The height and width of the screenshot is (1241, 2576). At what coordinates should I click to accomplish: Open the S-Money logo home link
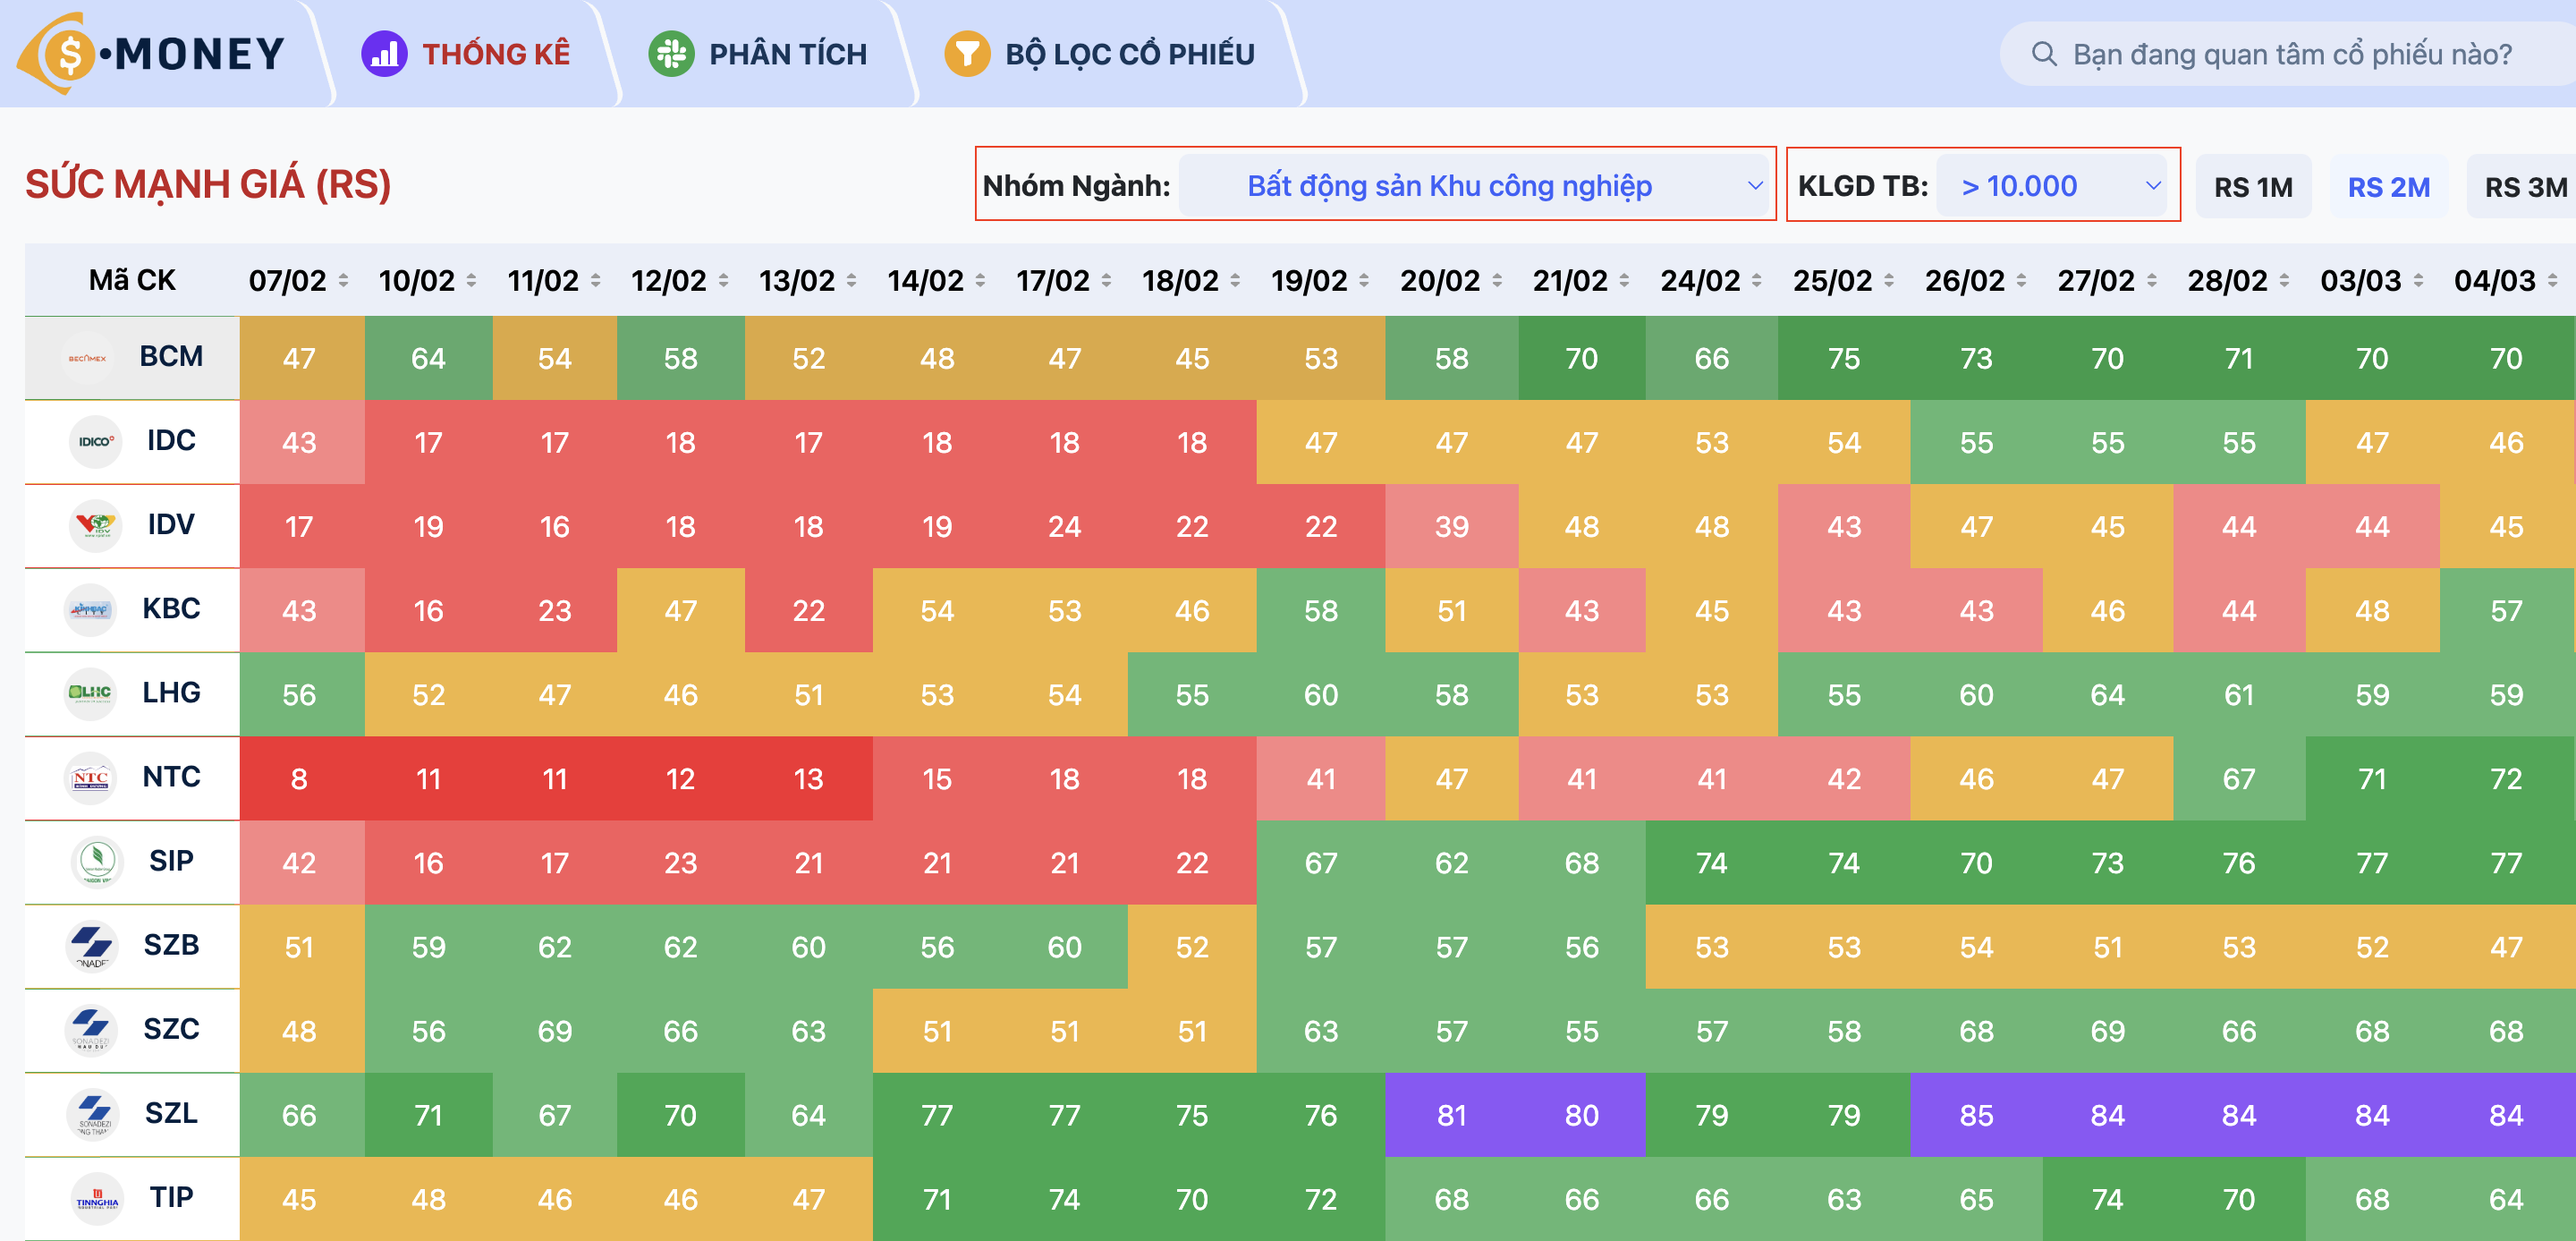(x=152, y=53)
